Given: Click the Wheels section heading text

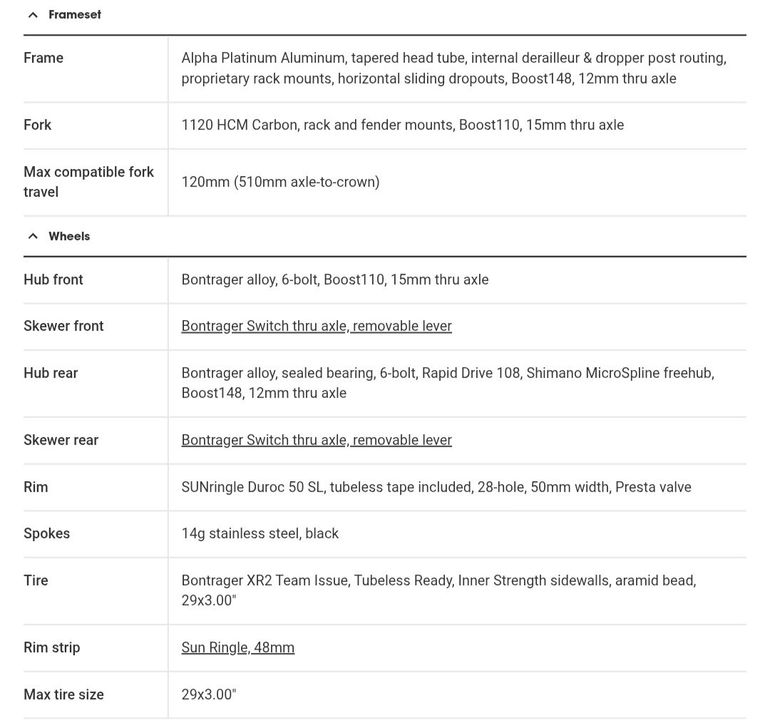Looking at the screenshot, I should tap(69, 237).
